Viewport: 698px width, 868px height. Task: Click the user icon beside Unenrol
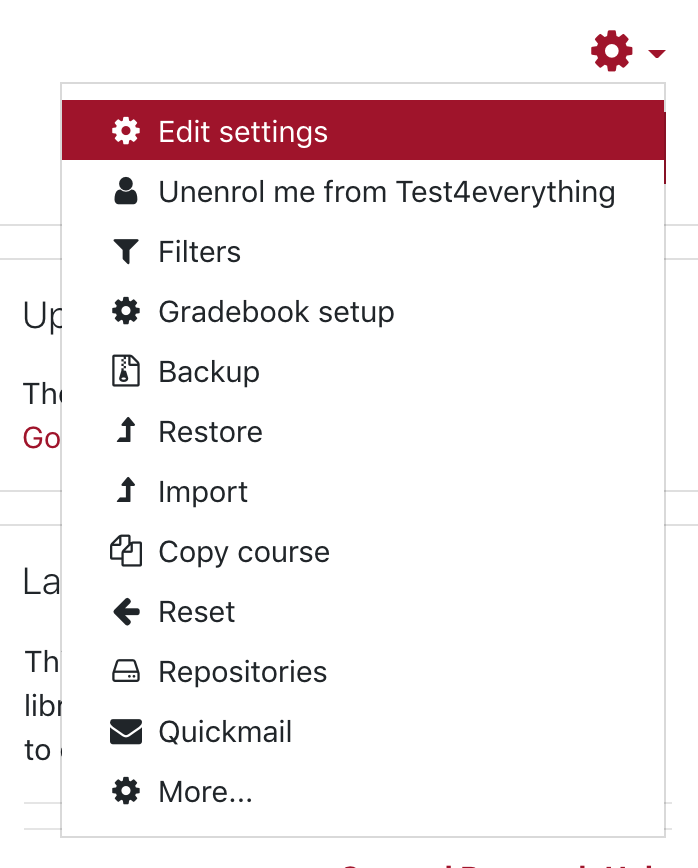(126, 191)
